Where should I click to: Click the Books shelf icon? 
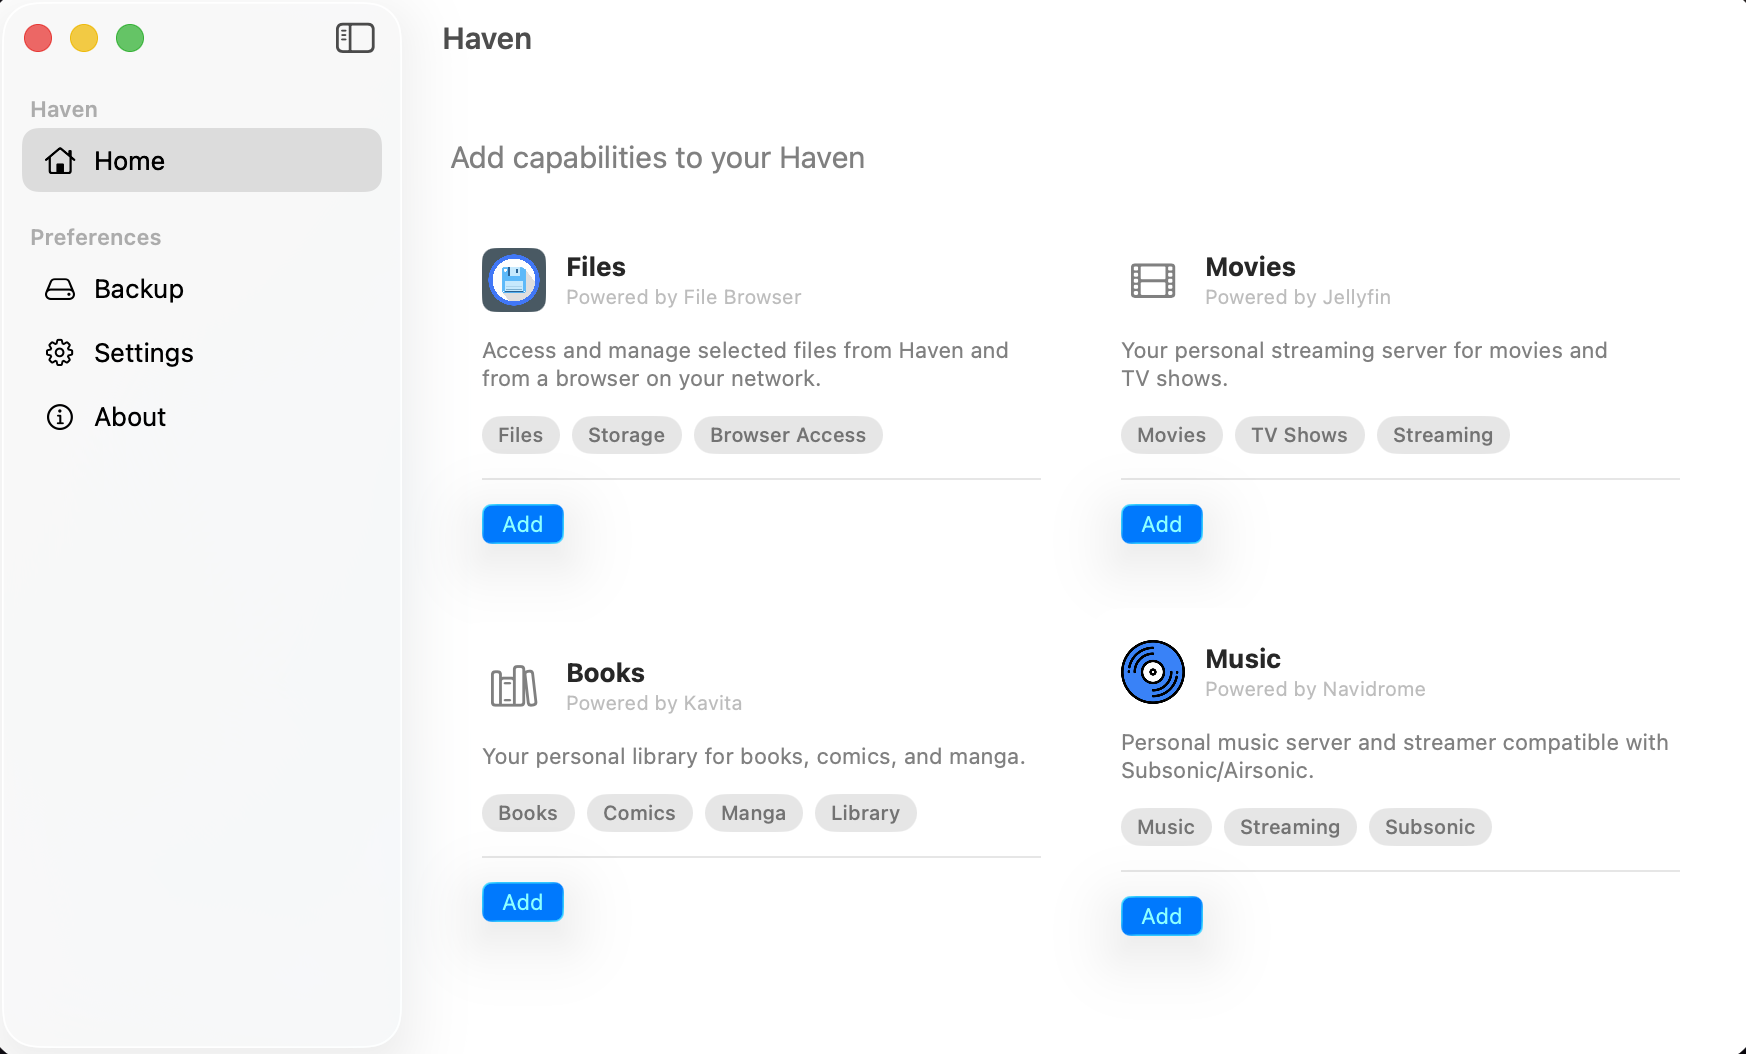point(514,686)
